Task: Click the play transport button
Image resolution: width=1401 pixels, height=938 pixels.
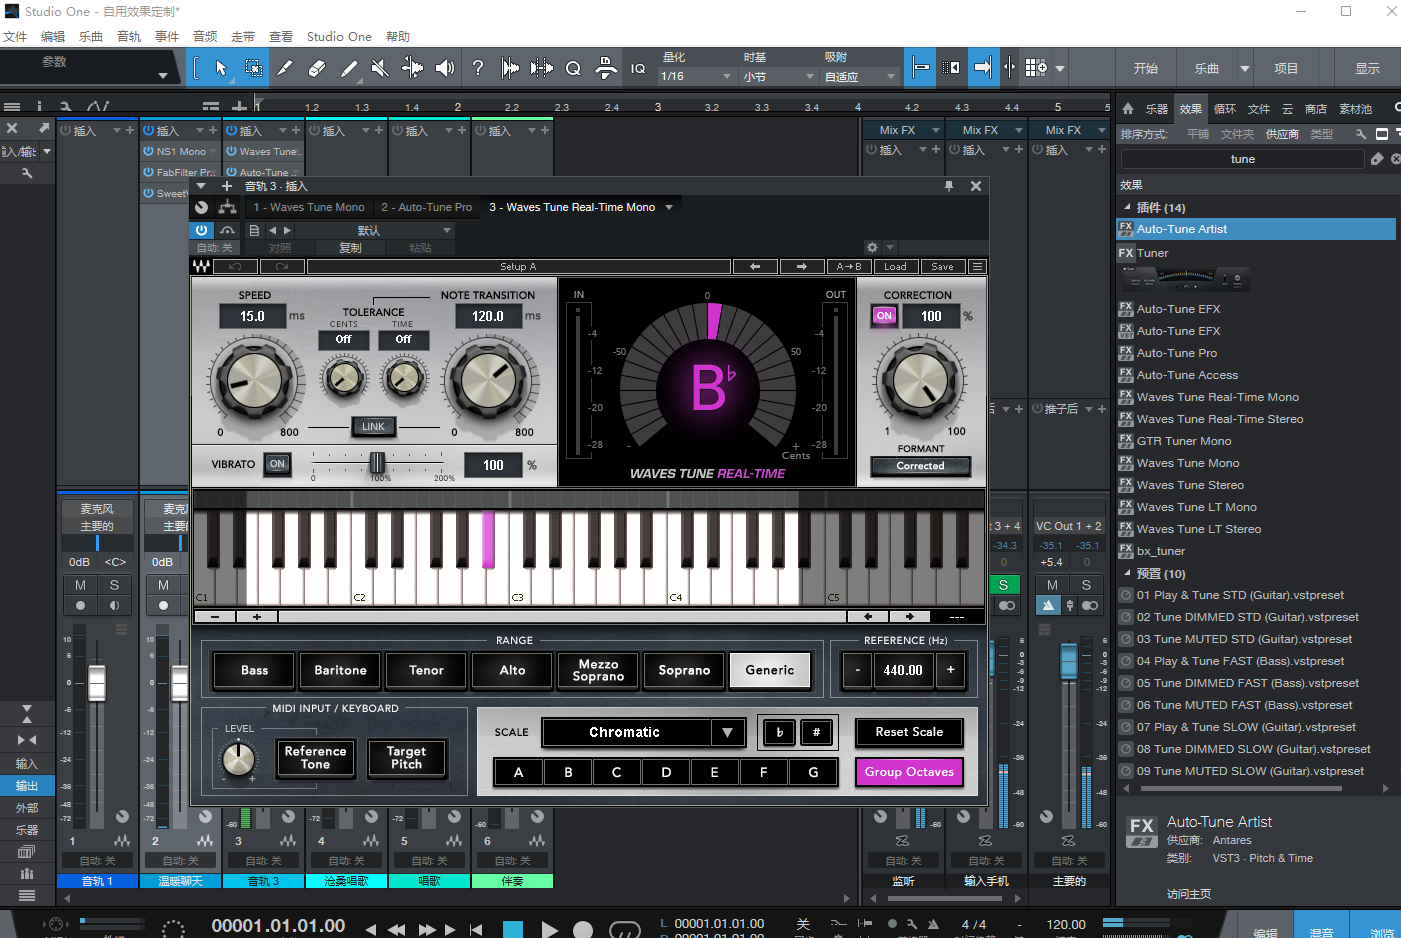Action: [549, 930]
